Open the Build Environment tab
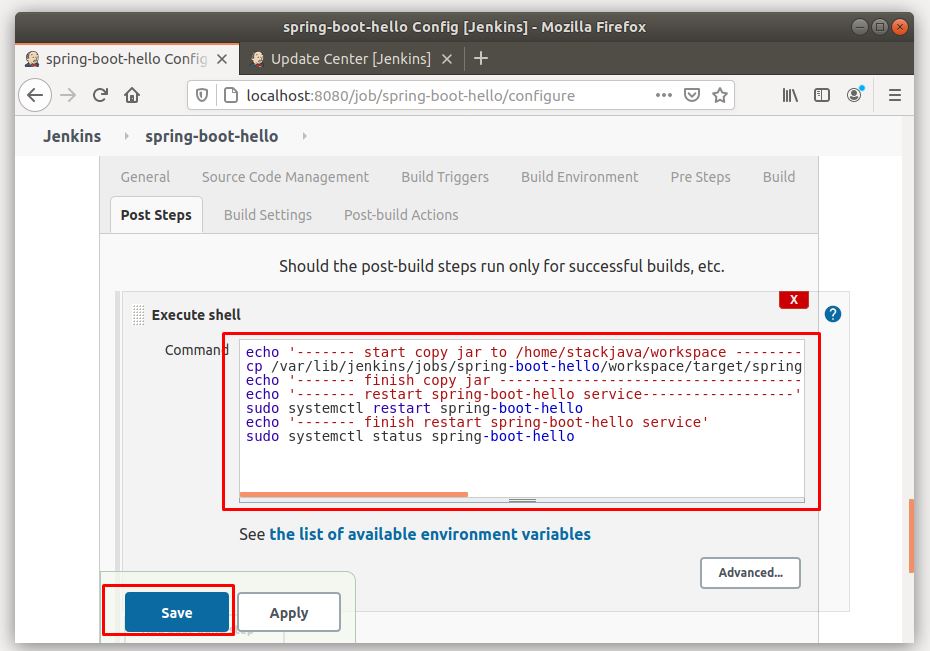Image resolution: width=930 pixels, height=651 pixels. pyautogui.click(x=579, y=177)
